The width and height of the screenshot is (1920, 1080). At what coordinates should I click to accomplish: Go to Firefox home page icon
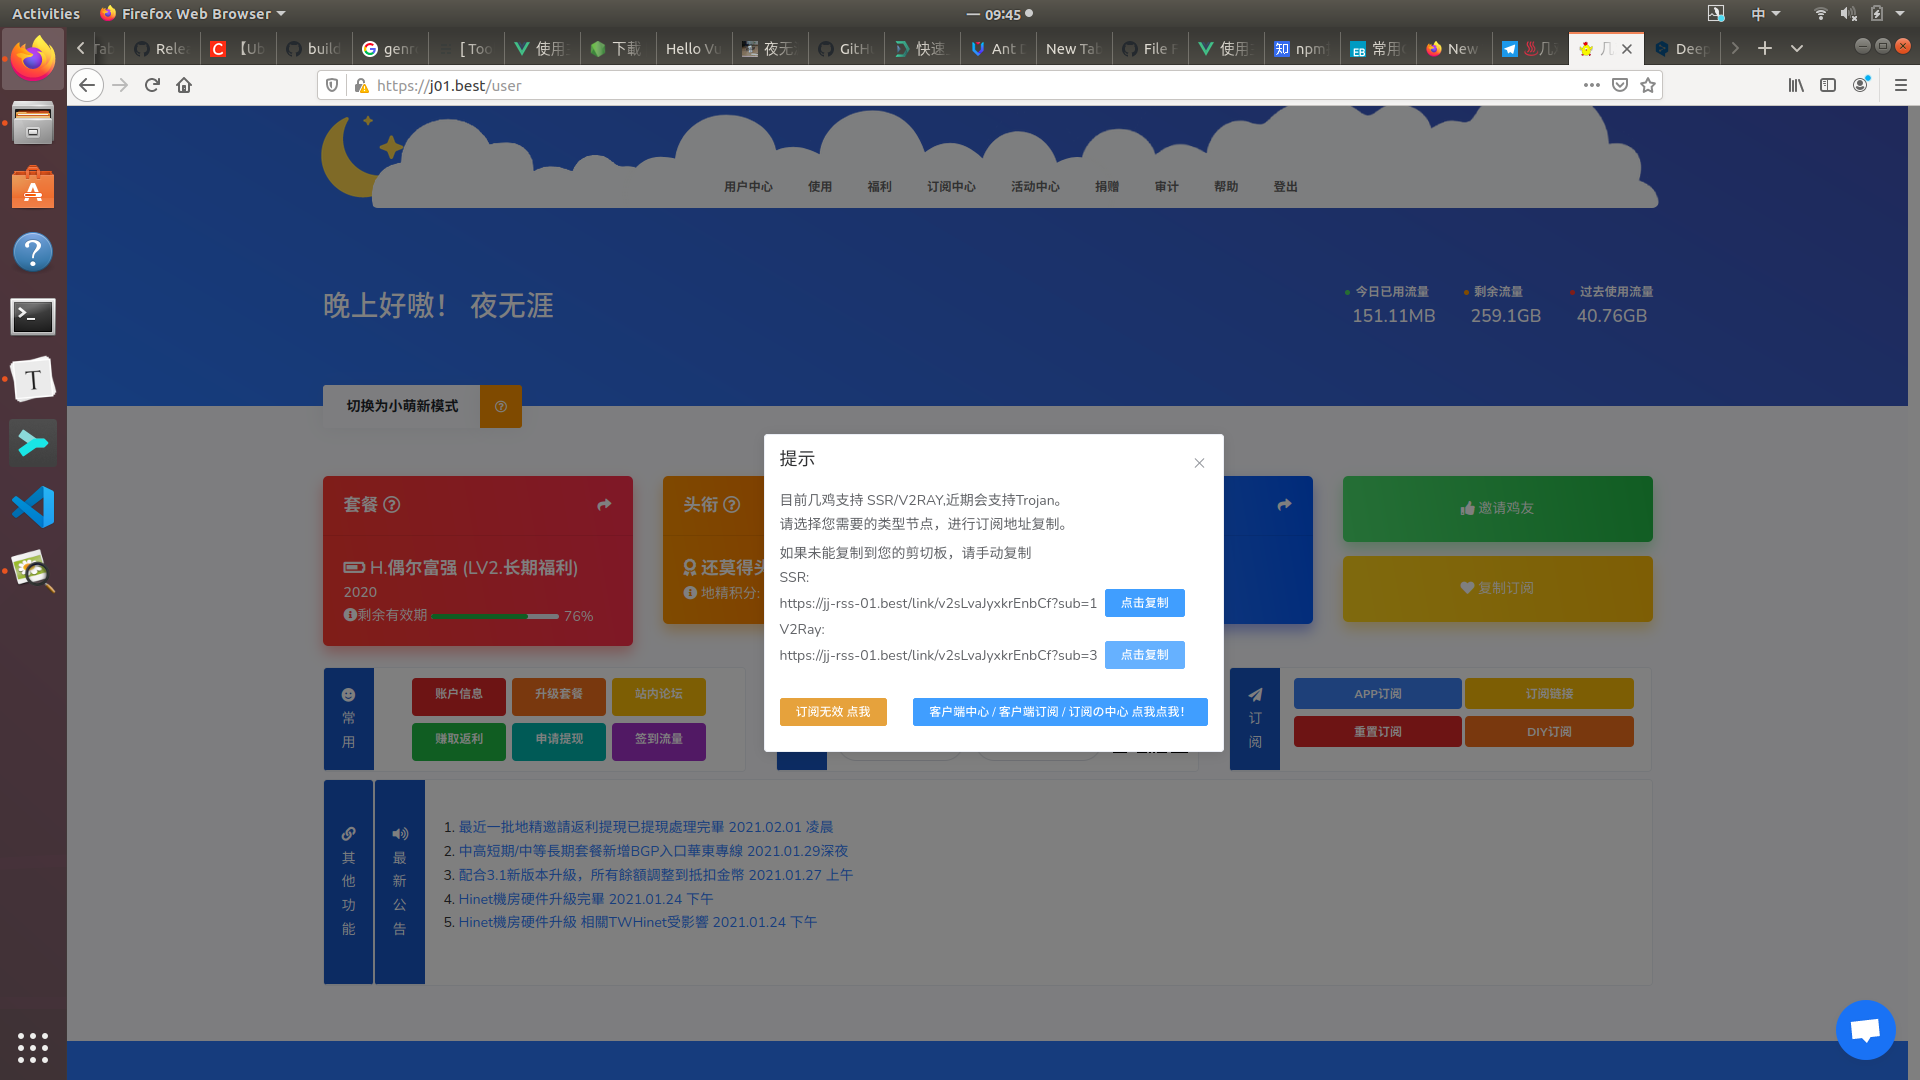pos(184,85)
